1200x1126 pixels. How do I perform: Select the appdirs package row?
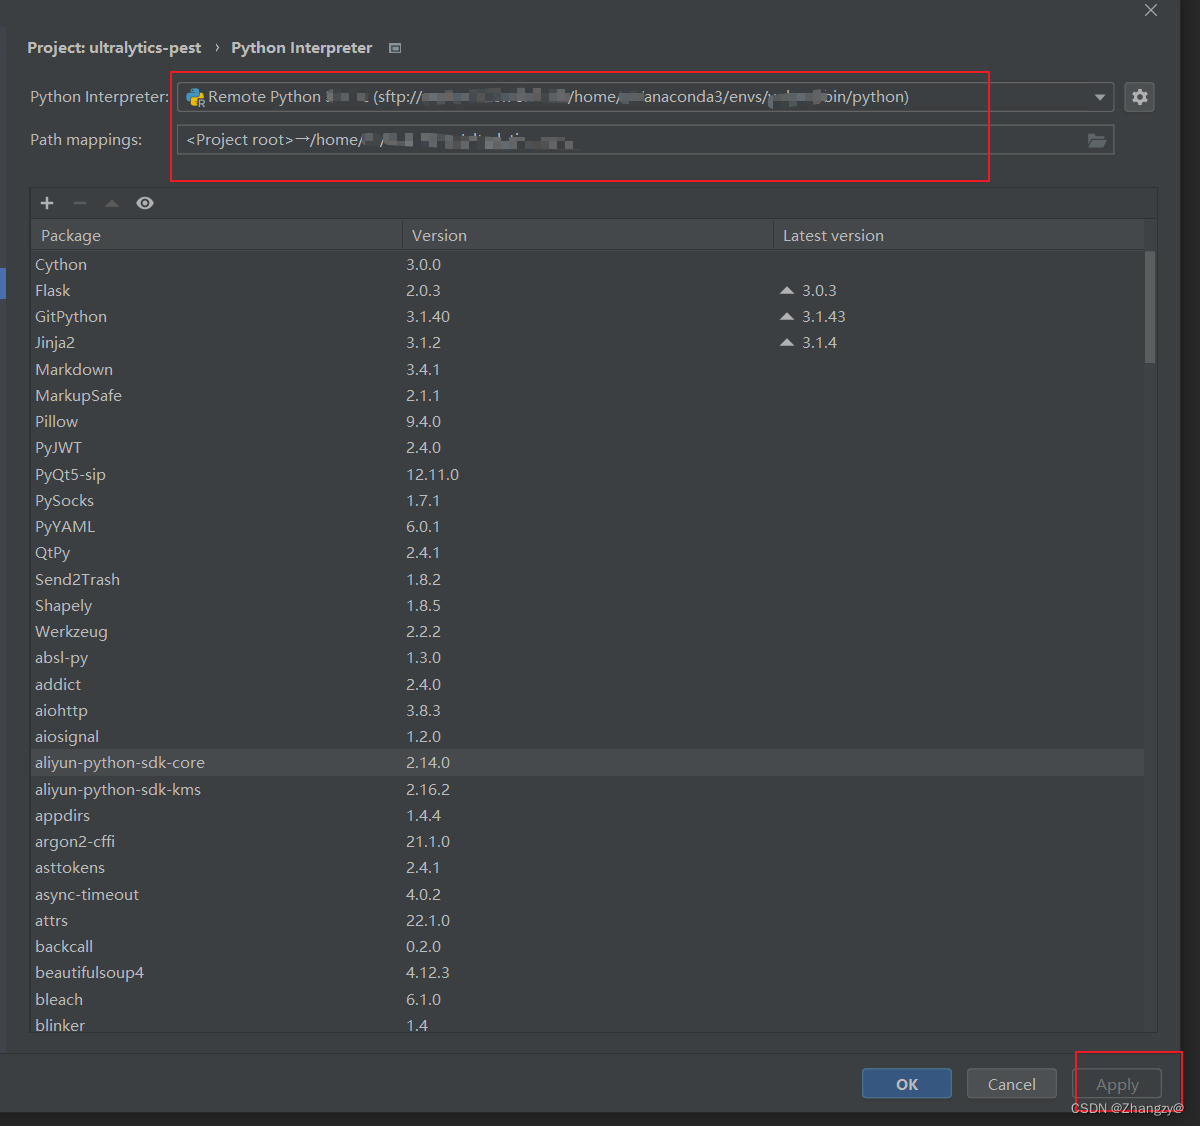587,816
